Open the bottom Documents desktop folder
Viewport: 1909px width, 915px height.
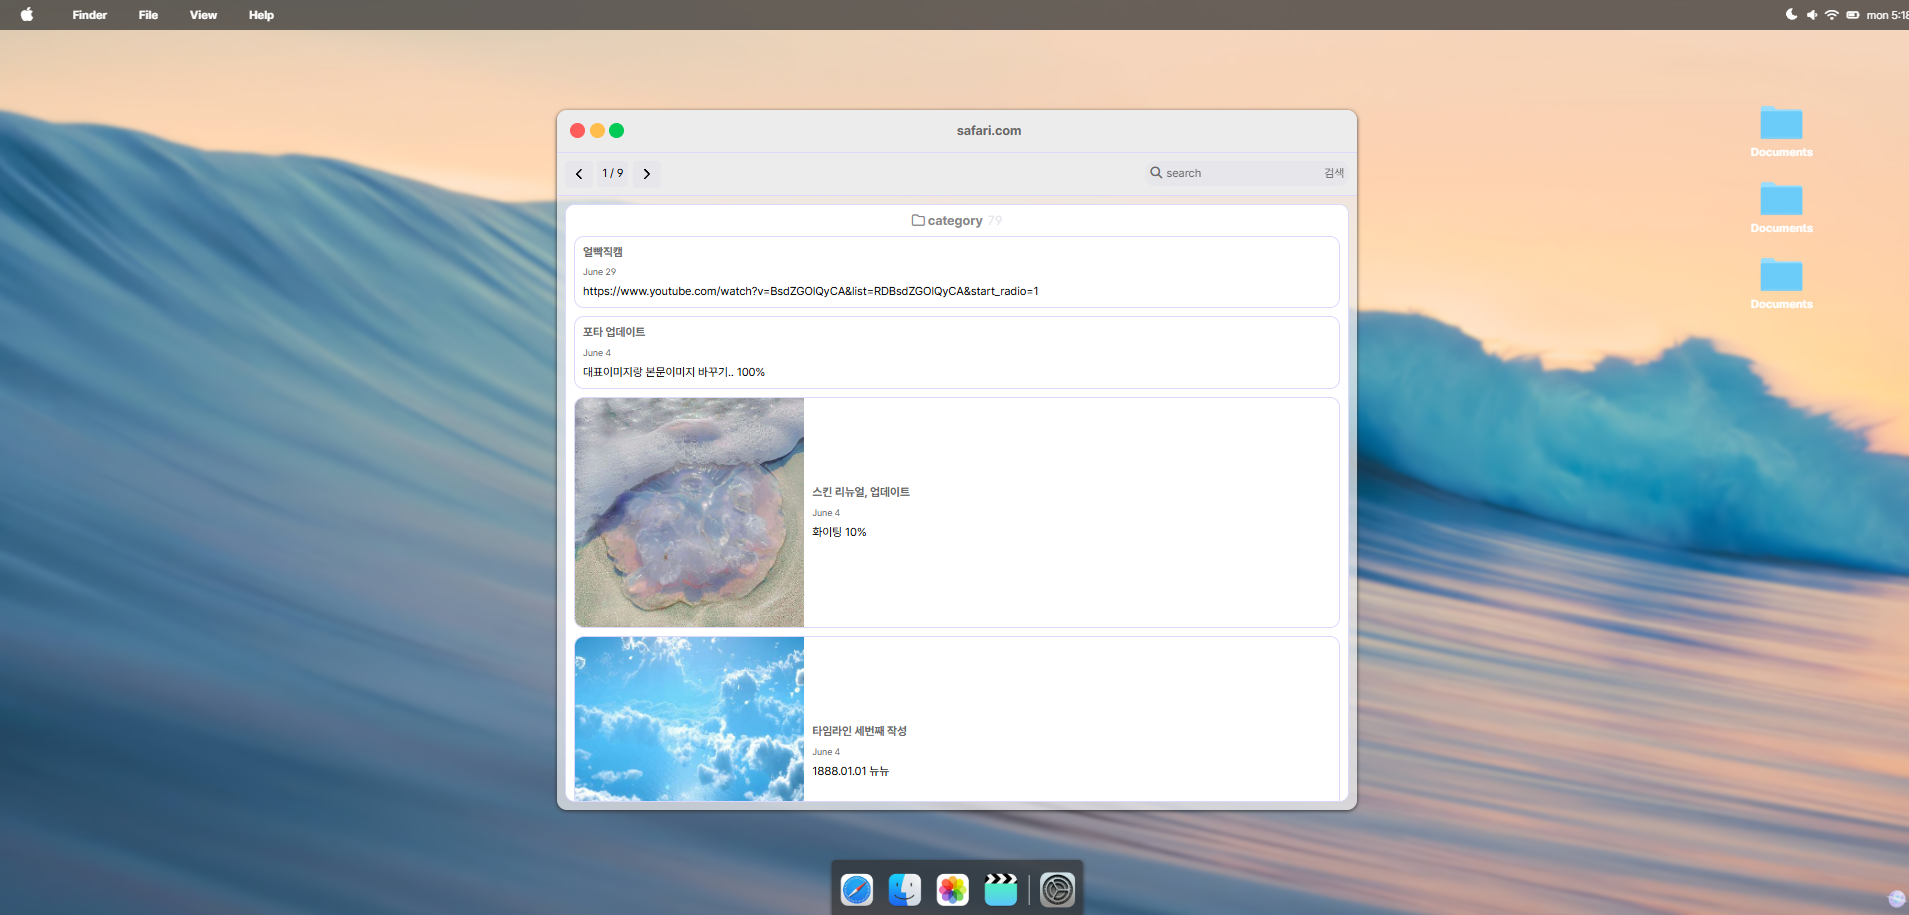pos(1781,284)
